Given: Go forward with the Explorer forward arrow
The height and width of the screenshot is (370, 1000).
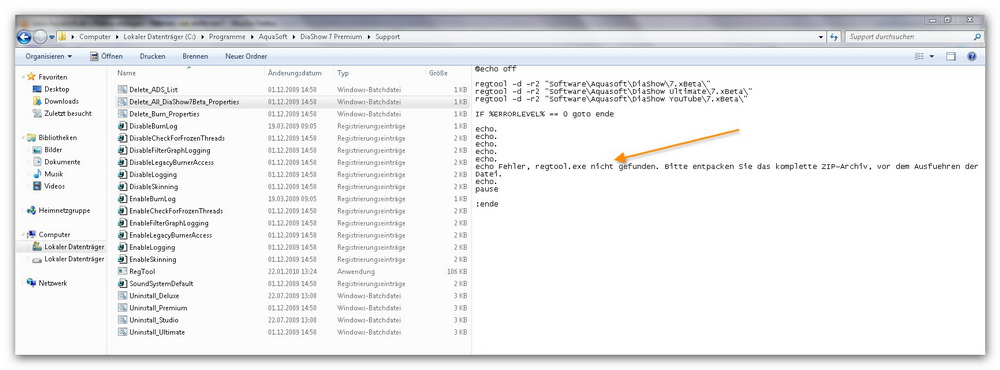Looking at the screenshot, I should [x=40, y=37].
